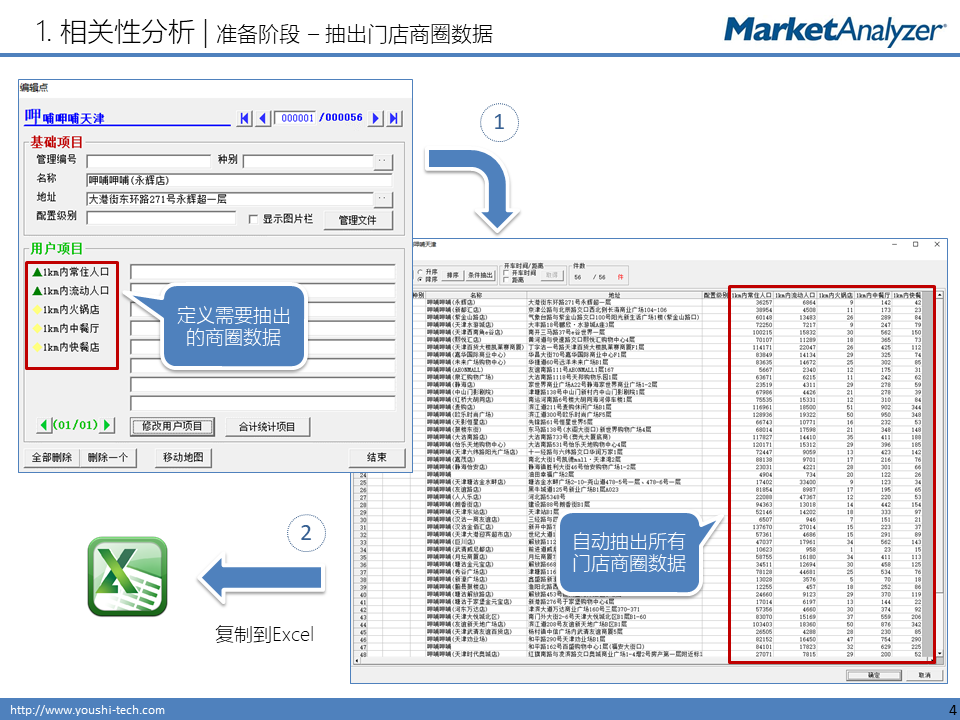Screen dimensions: 960x720
Task: Click the 删除一个 button
Action: tap(108, 457)
